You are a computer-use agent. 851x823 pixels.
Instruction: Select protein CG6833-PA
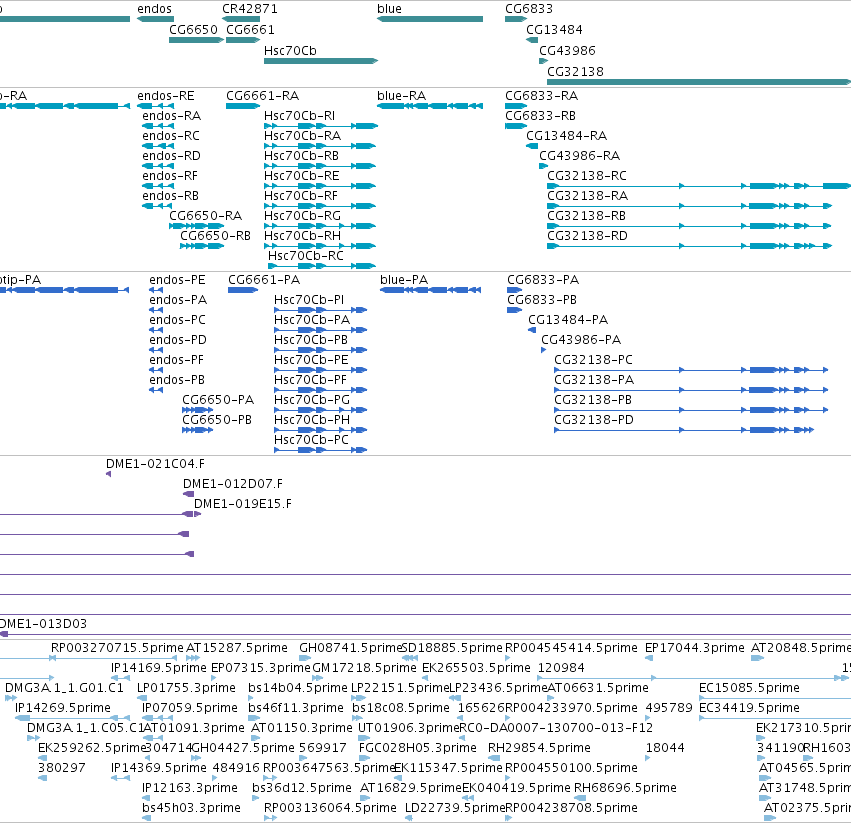point(543,280)
